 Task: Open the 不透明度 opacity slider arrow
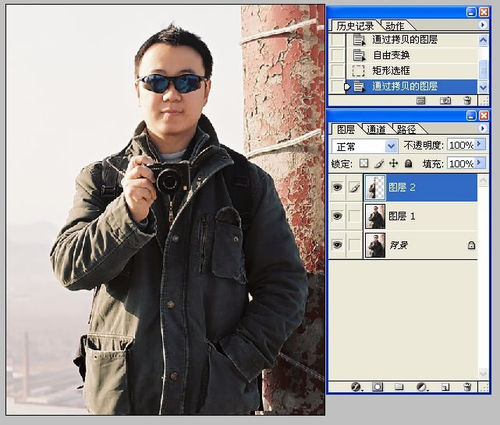coord(480,144)
